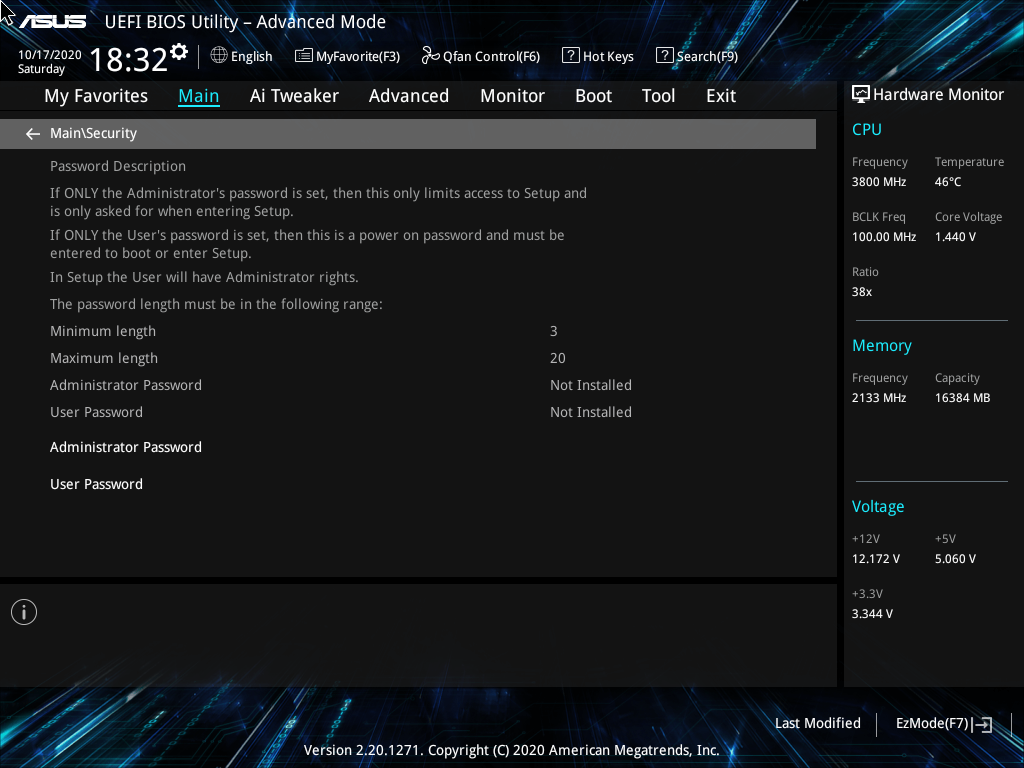This screenshot has height=768, width=1024.
Task: Select the User Password option
Action: [x=97, y=484]
